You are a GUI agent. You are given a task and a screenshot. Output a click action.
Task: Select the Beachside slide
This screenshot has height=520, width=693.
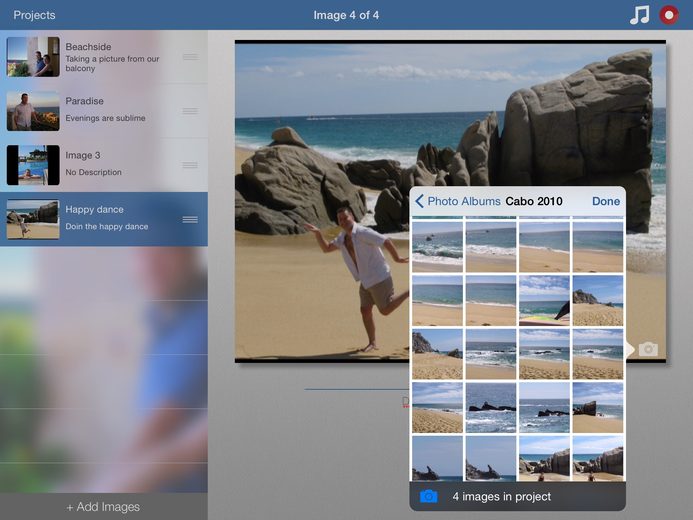click(104, 57)
